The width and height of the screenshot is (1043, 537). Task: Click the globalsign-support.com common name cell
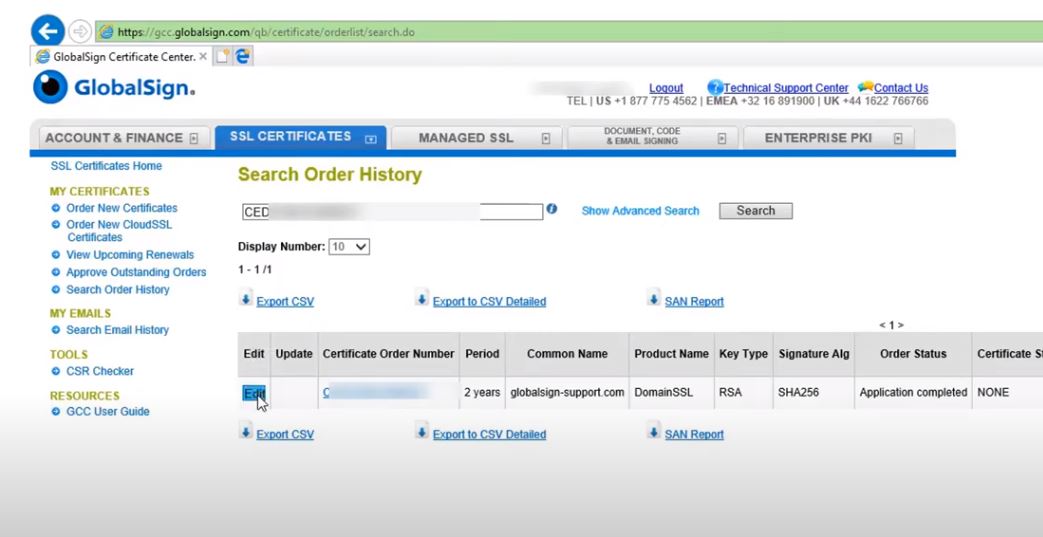point(567,393)
